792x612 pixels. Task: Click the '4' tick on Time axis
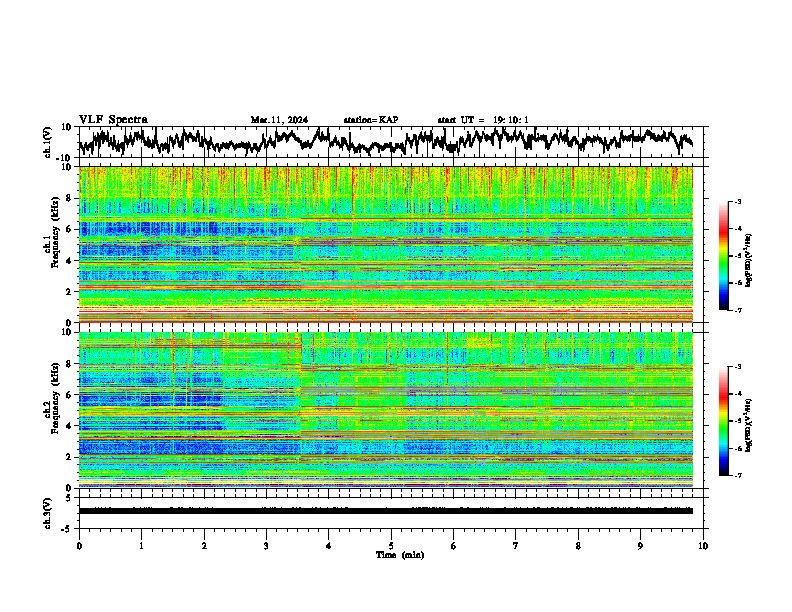point(329,546)
